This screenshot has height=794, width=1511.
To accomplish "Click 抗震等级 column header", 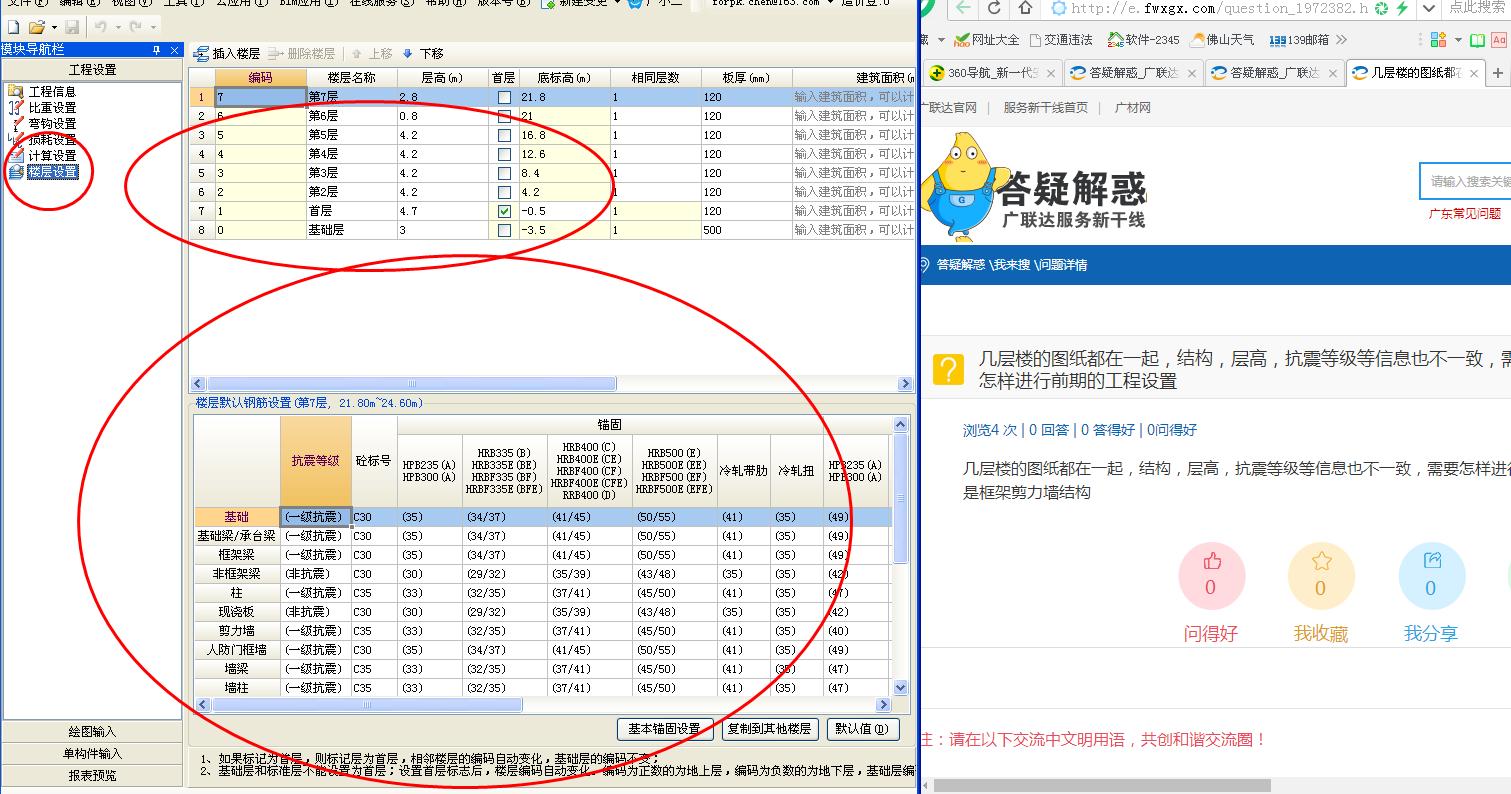I will tap(316, 461).
